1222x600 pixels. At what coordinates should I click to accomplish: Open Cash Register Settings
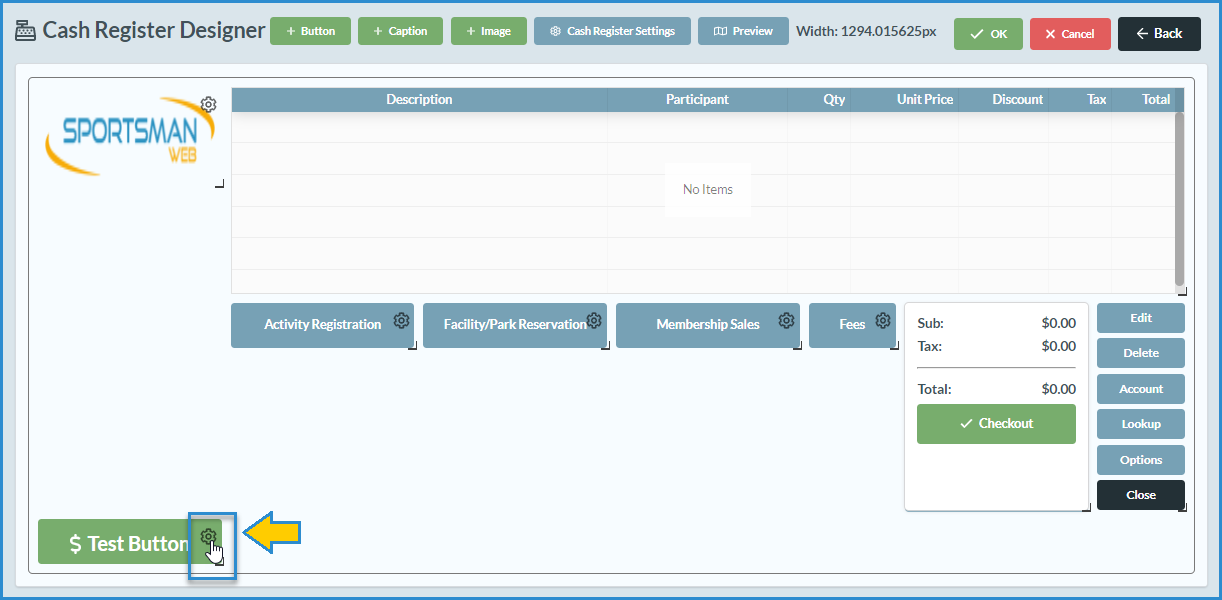pyautogui.click(x=611, y=31)
